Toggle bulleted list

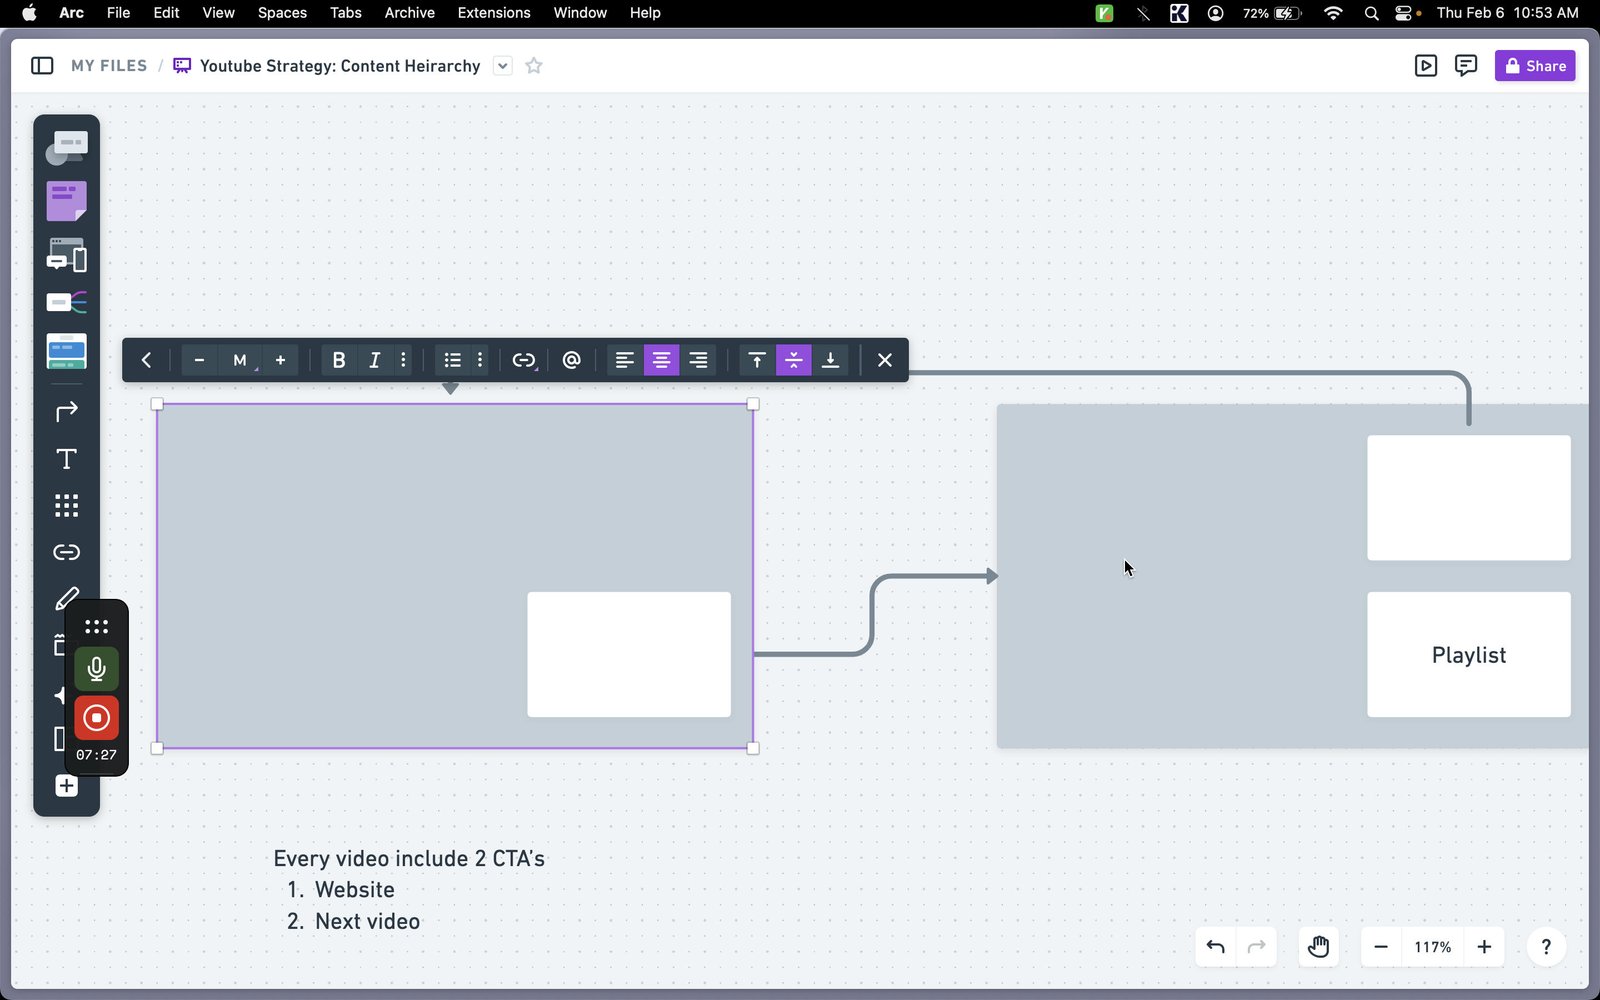[452, 360]
